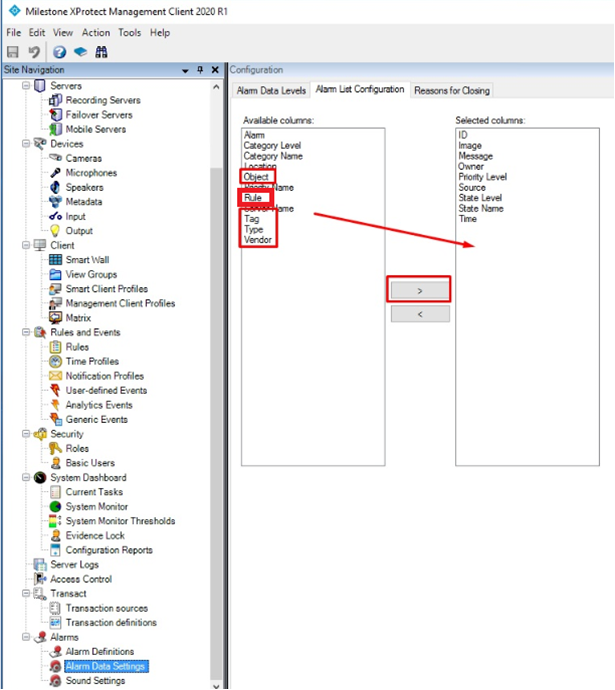Click the remove column '<' button

click(x=420, y=314)
